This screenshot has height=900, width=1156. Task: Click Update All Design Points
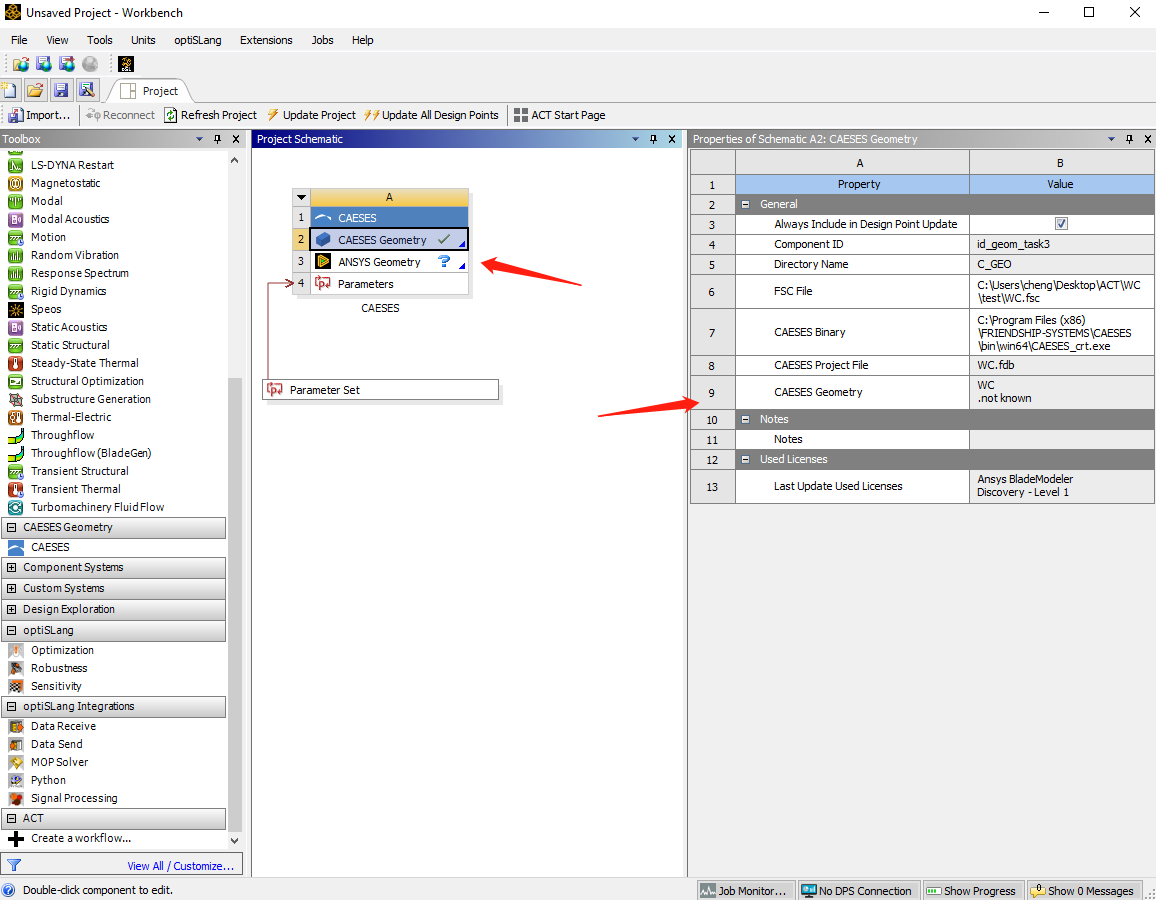tap(431, 115)
